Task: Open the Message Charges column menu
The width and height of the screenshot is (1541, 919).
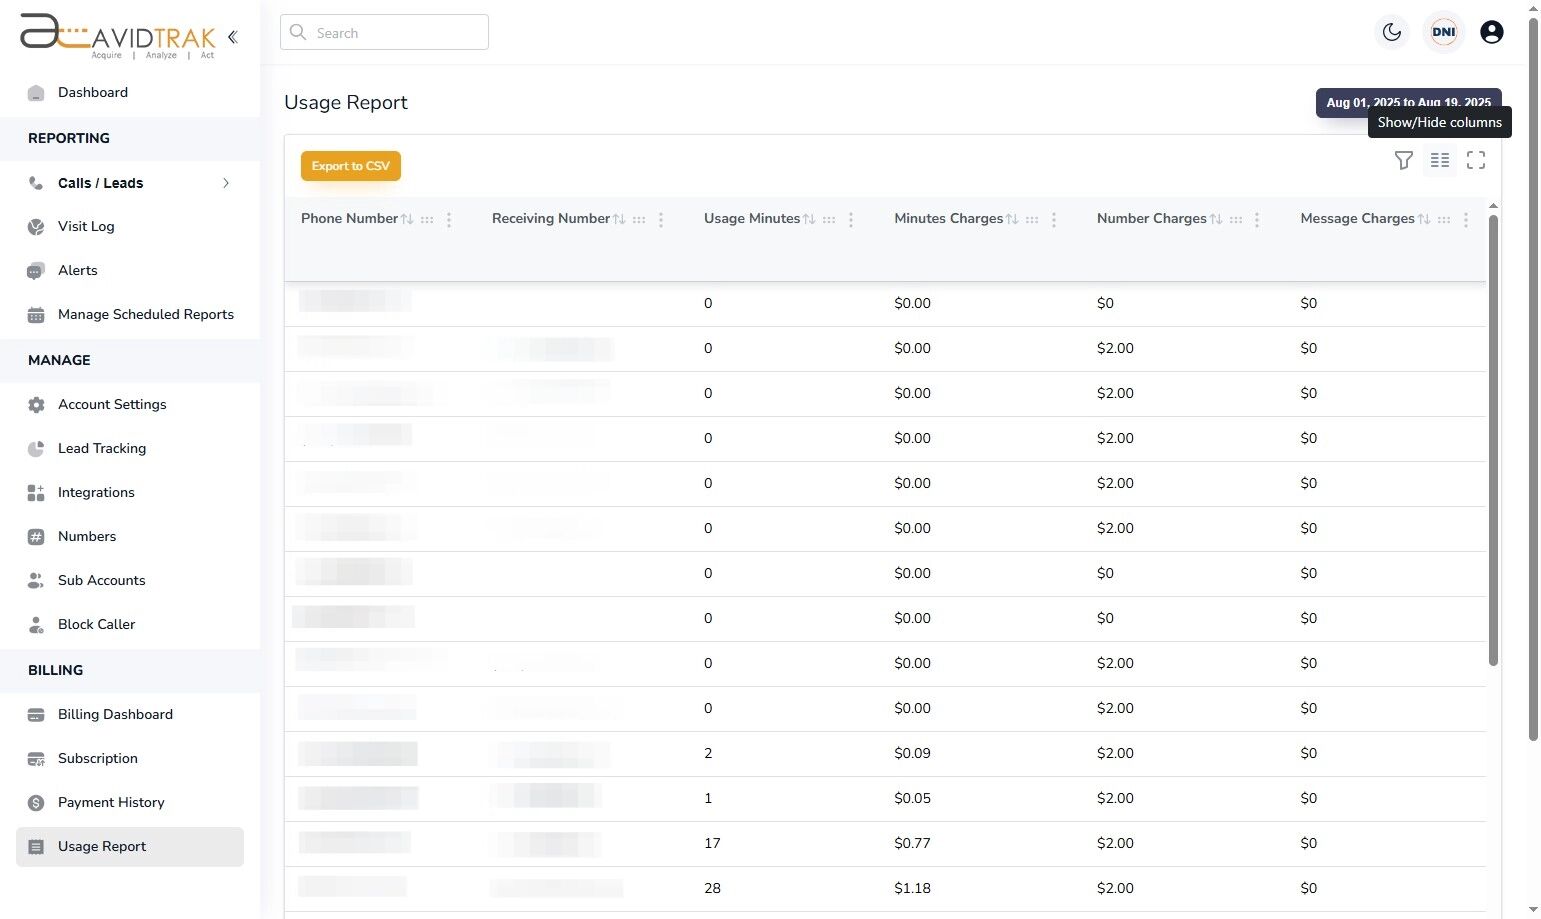Action: [x=1466, y=219]
